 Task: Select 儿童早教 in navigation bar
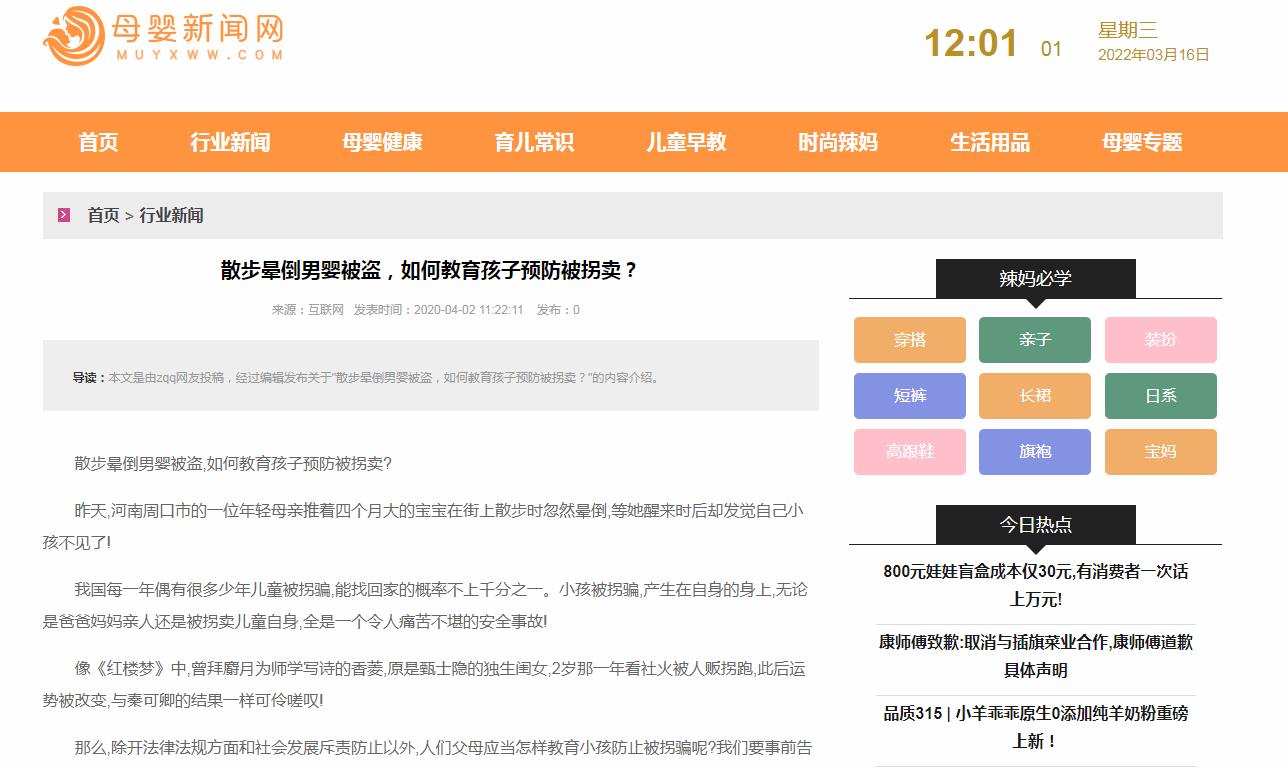[x=686, y=142]
